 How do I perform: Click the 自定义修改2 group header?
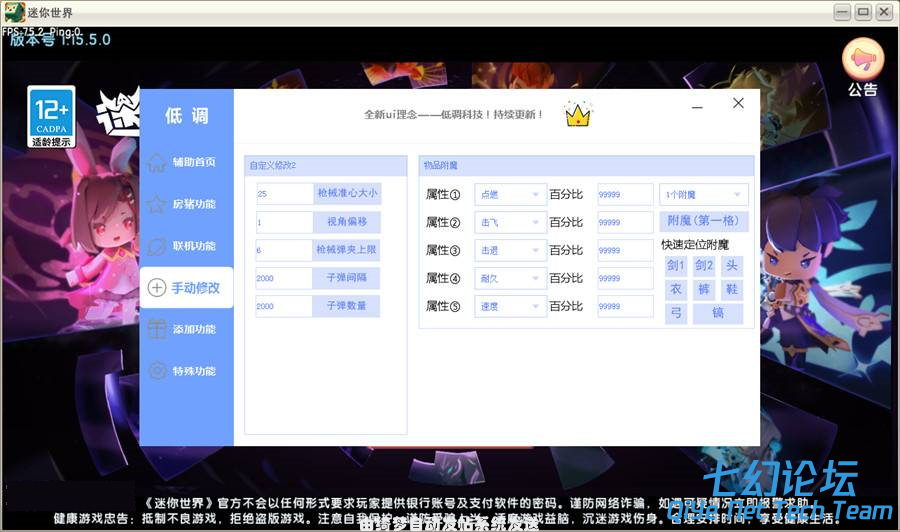point(326,165)
